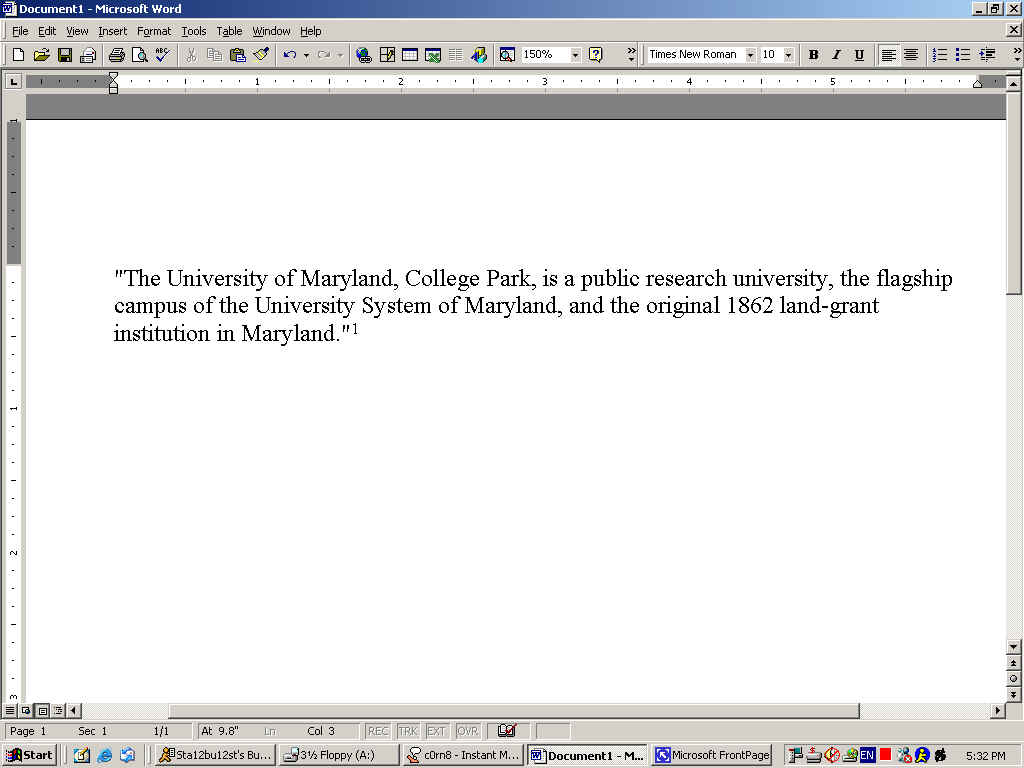
Task: Click the Windows Start button
Action: pyautogui.click(x=30, y=755)
